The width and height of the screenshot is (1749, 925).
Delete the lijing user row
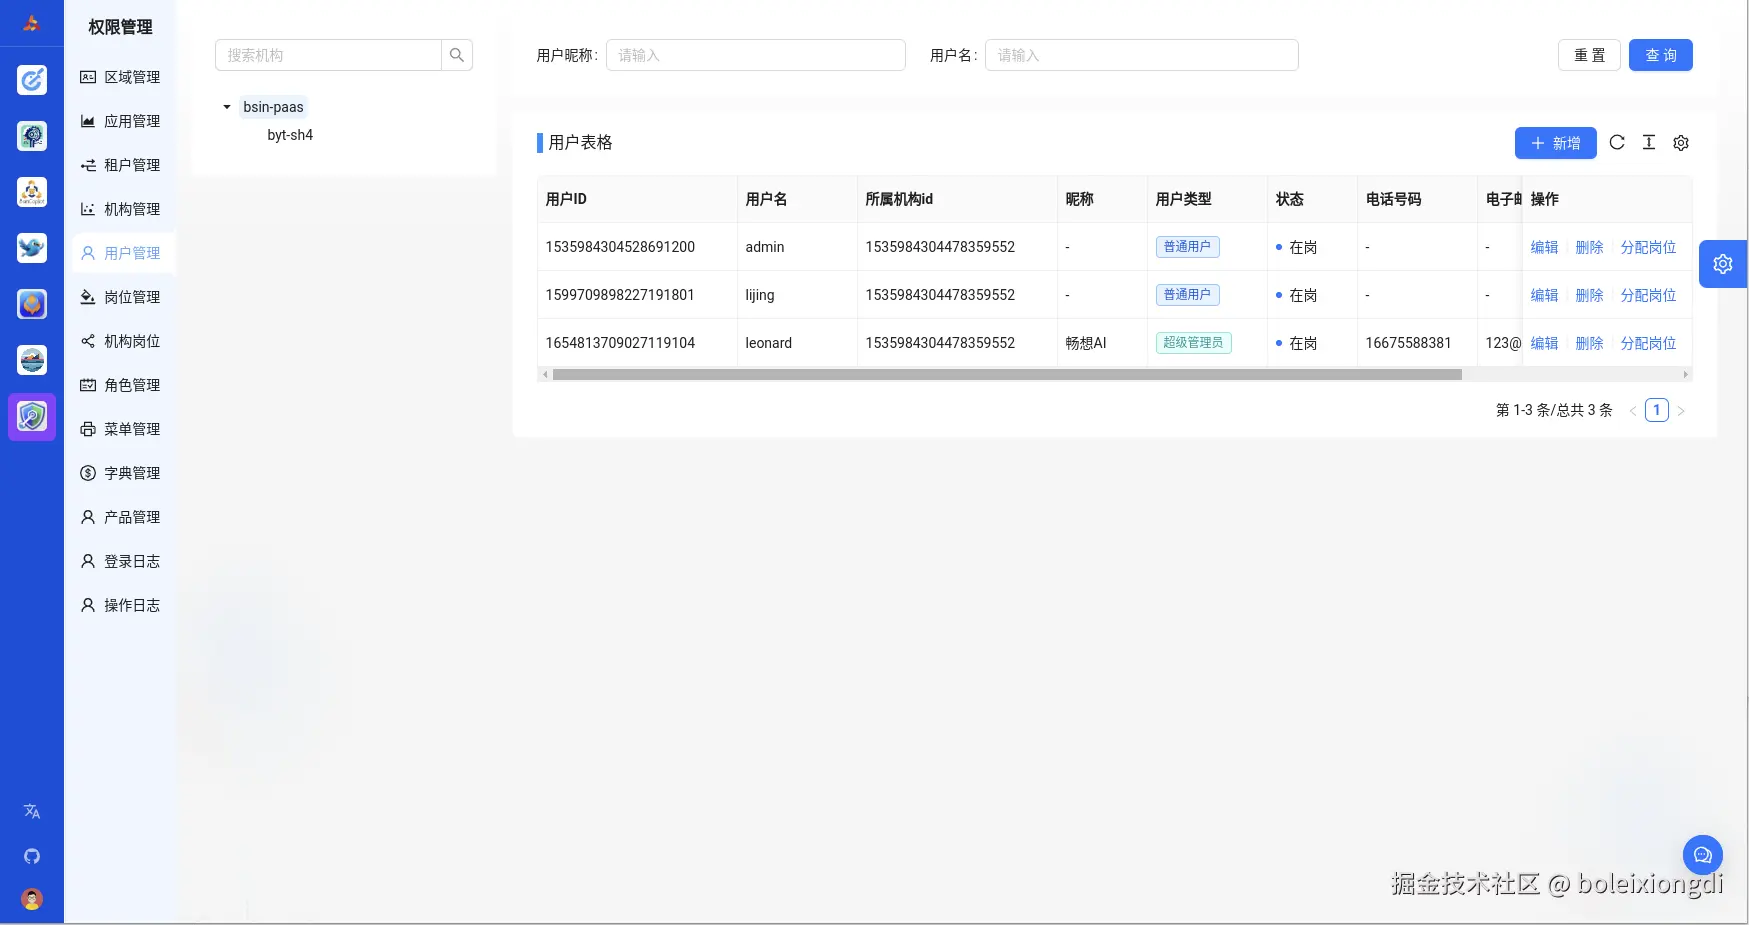[1589, 295]
